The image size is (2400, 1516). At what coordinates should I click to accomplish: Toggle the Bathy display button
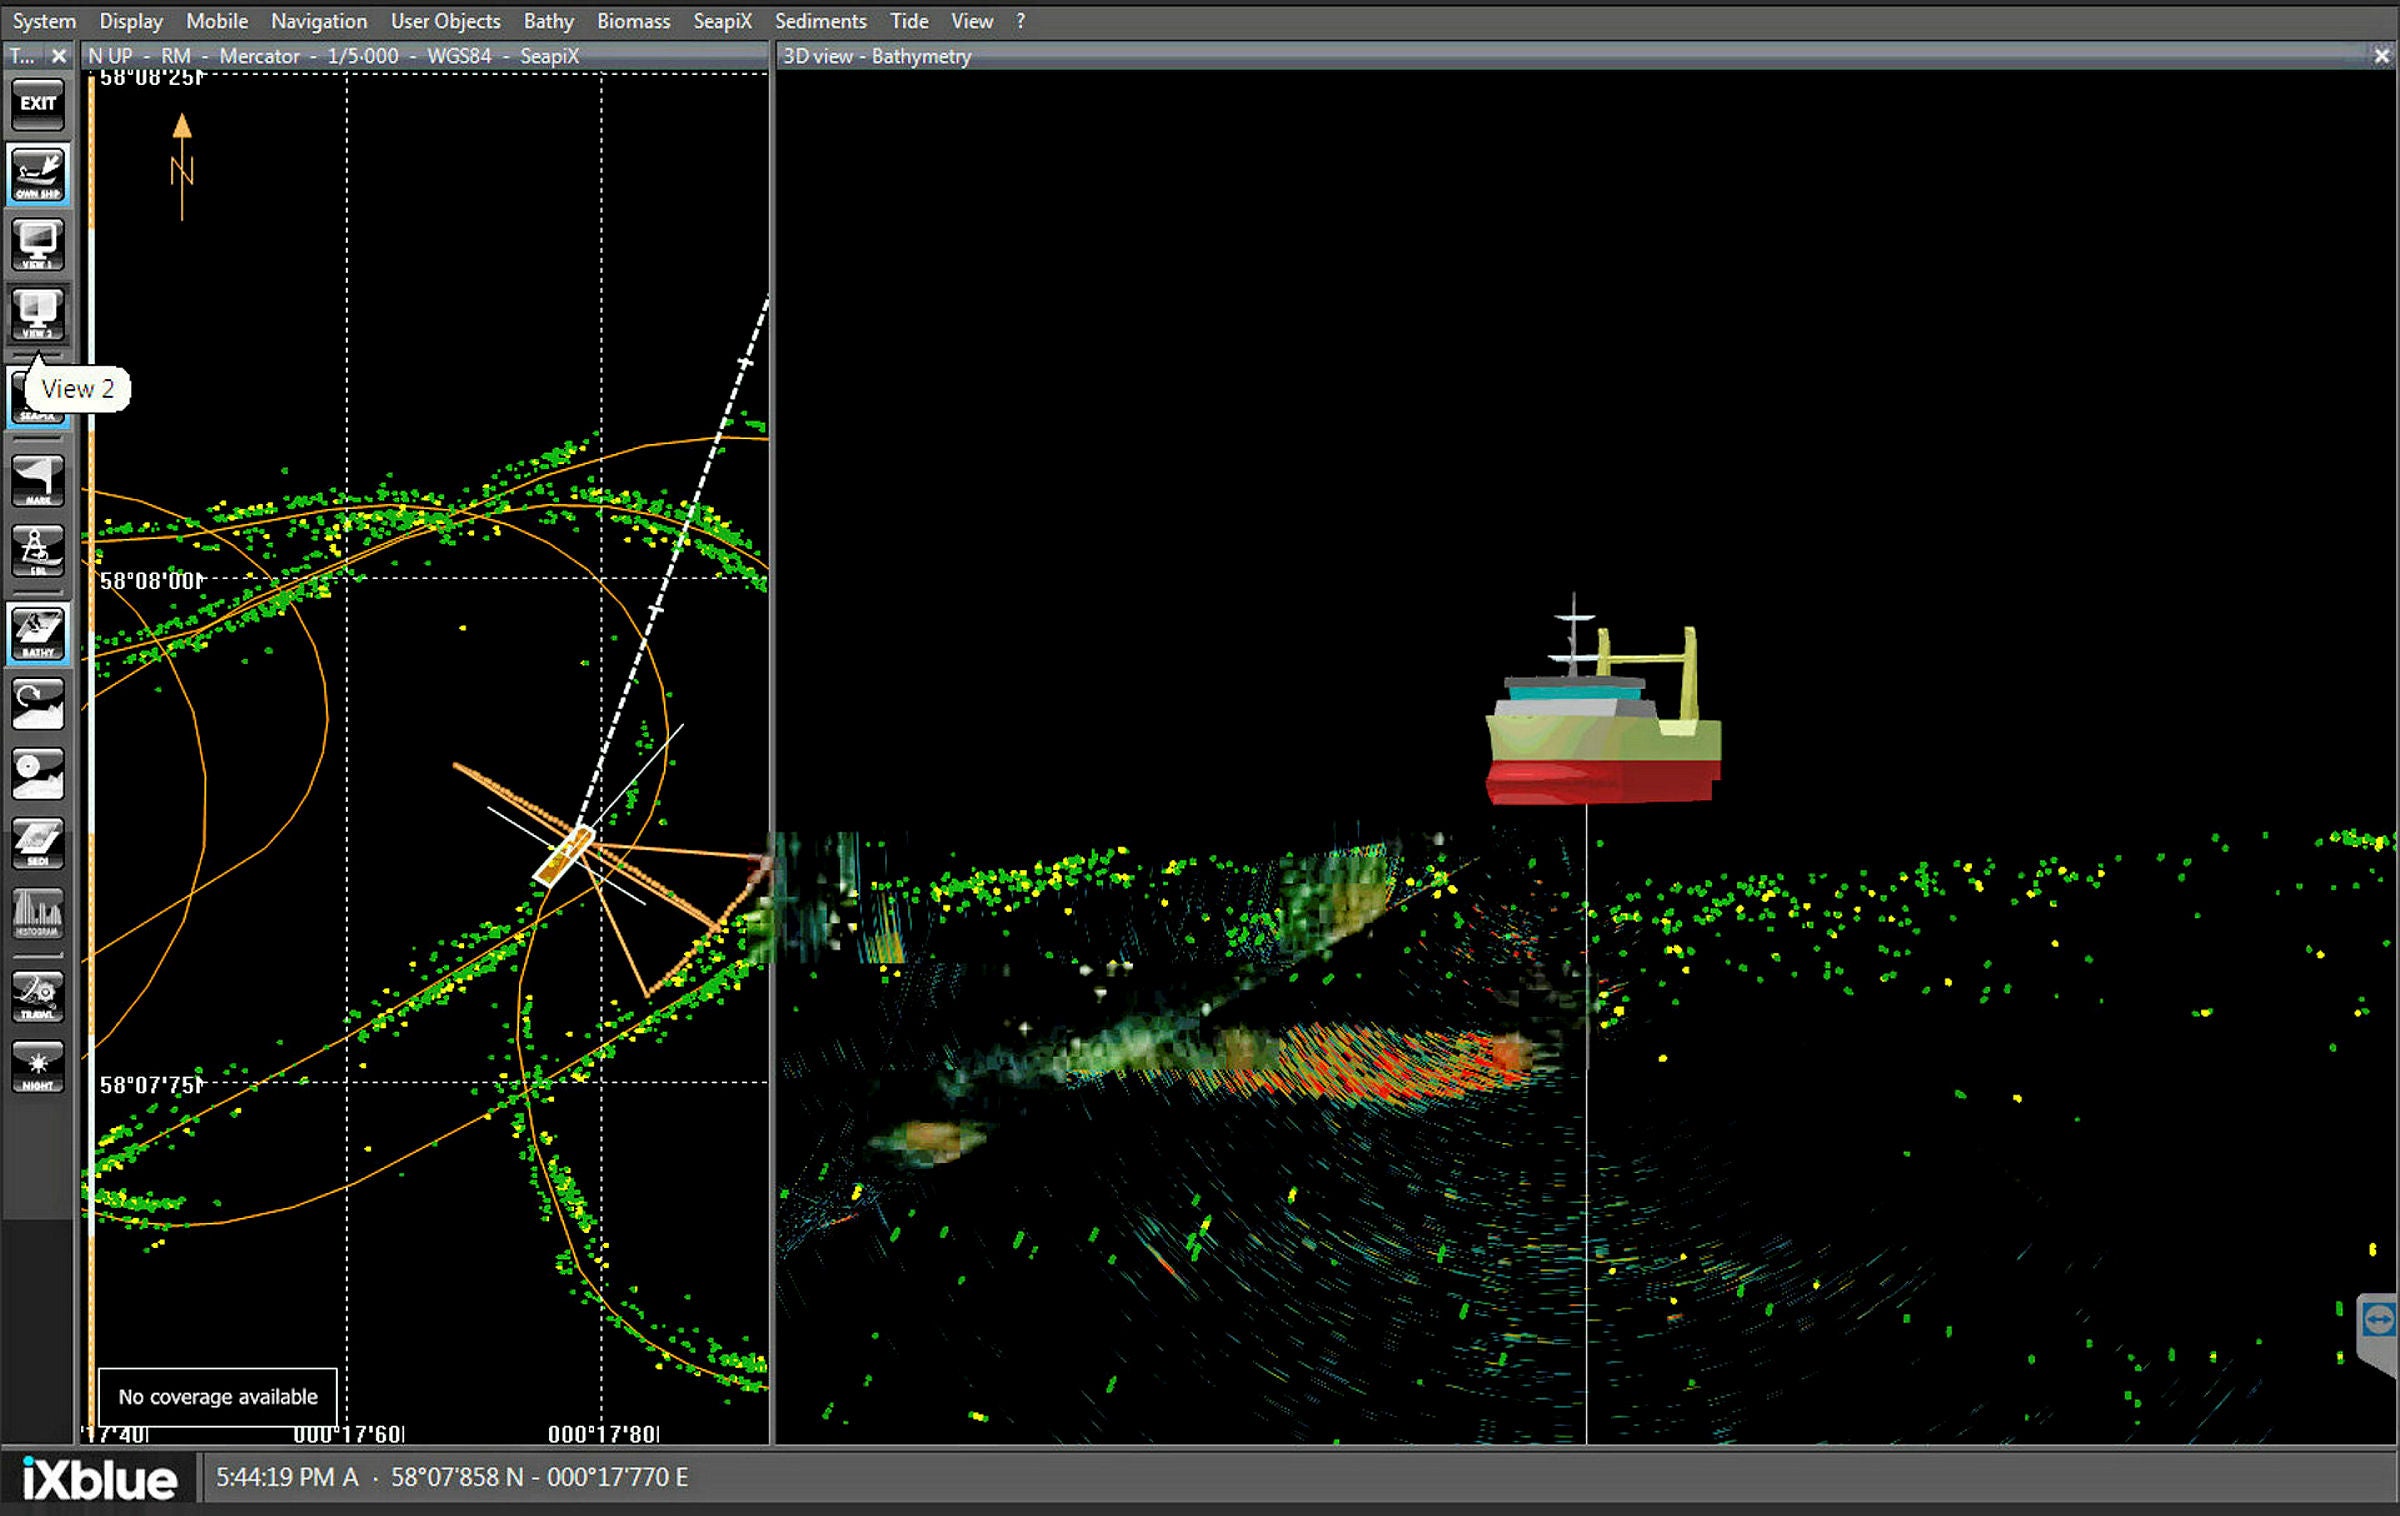click(x=38, y=633)
